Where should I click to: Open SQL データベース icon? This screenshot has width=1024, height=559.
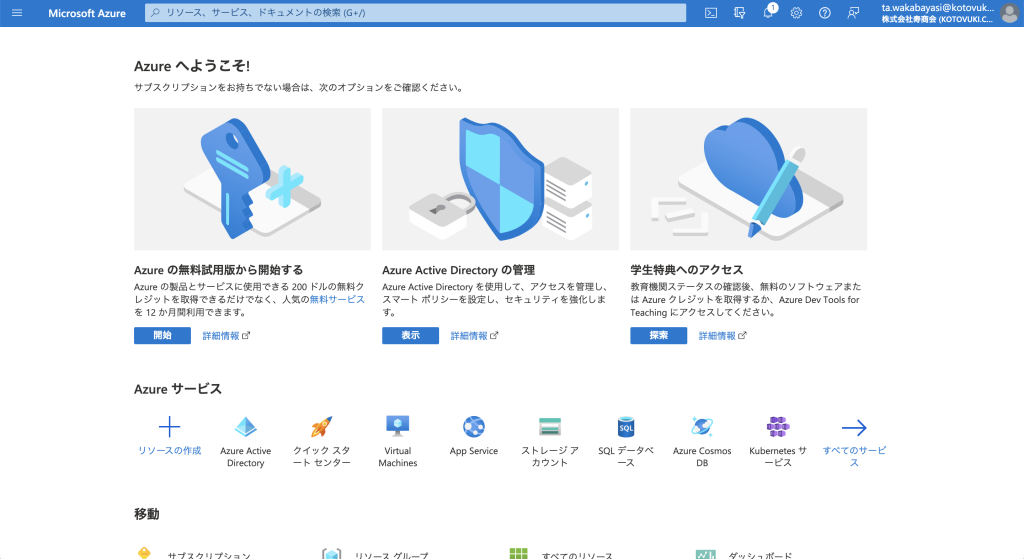point(626,427)
